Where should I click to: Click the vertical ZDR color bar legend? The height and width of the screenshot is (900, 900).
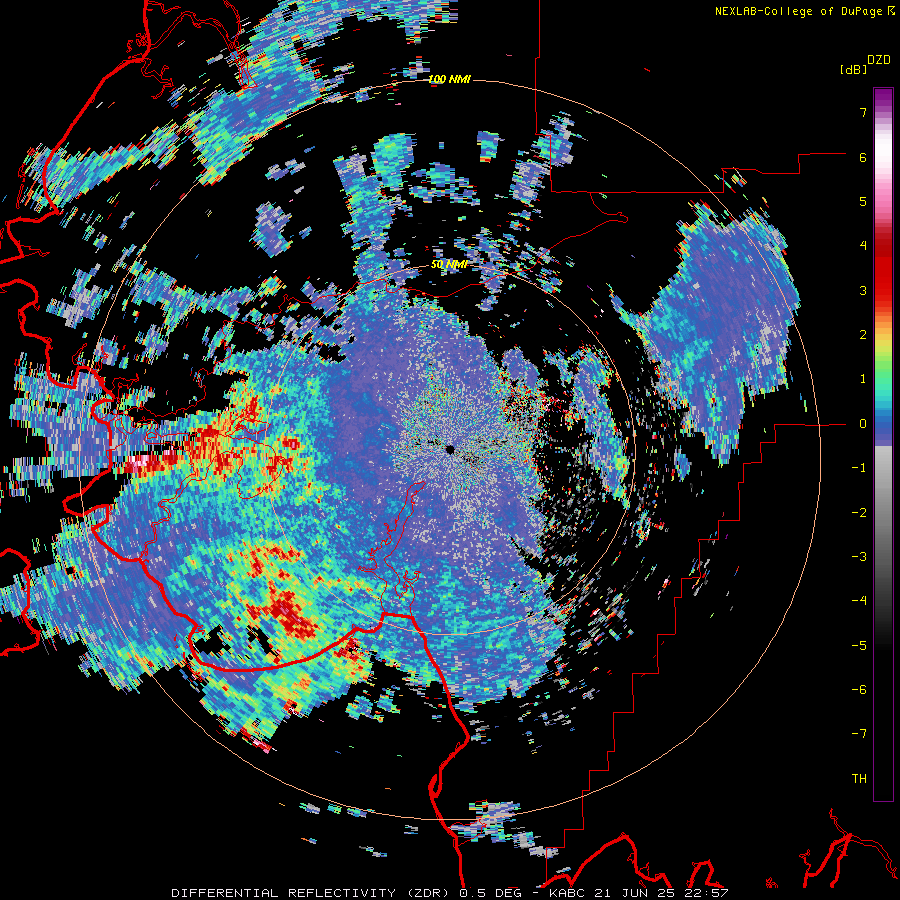[x=883, y=444]
